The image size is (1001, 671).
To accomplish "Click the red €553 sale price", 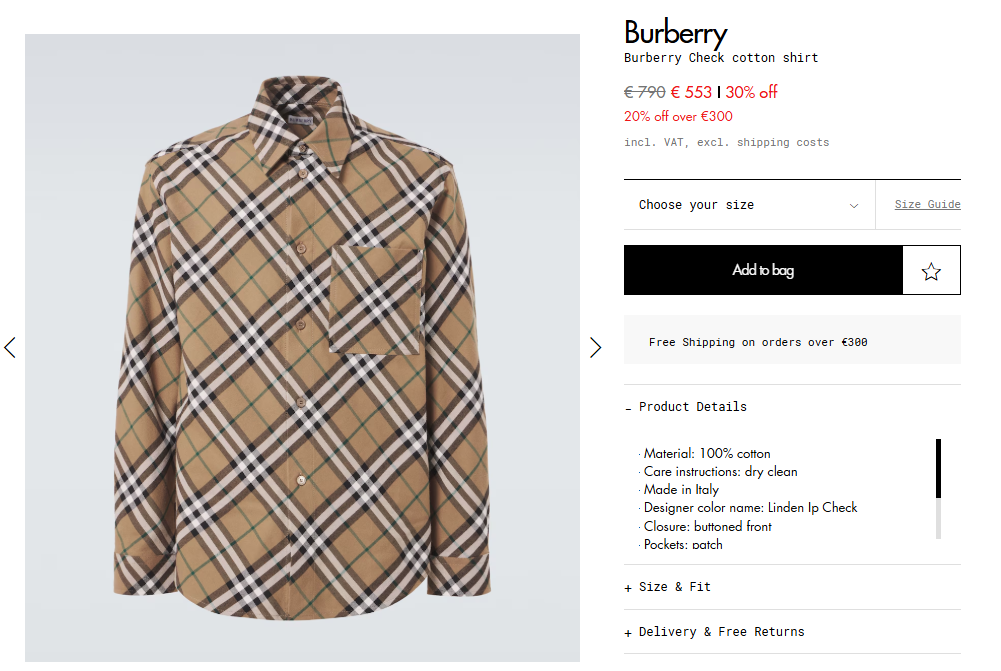I will point(691,92).
